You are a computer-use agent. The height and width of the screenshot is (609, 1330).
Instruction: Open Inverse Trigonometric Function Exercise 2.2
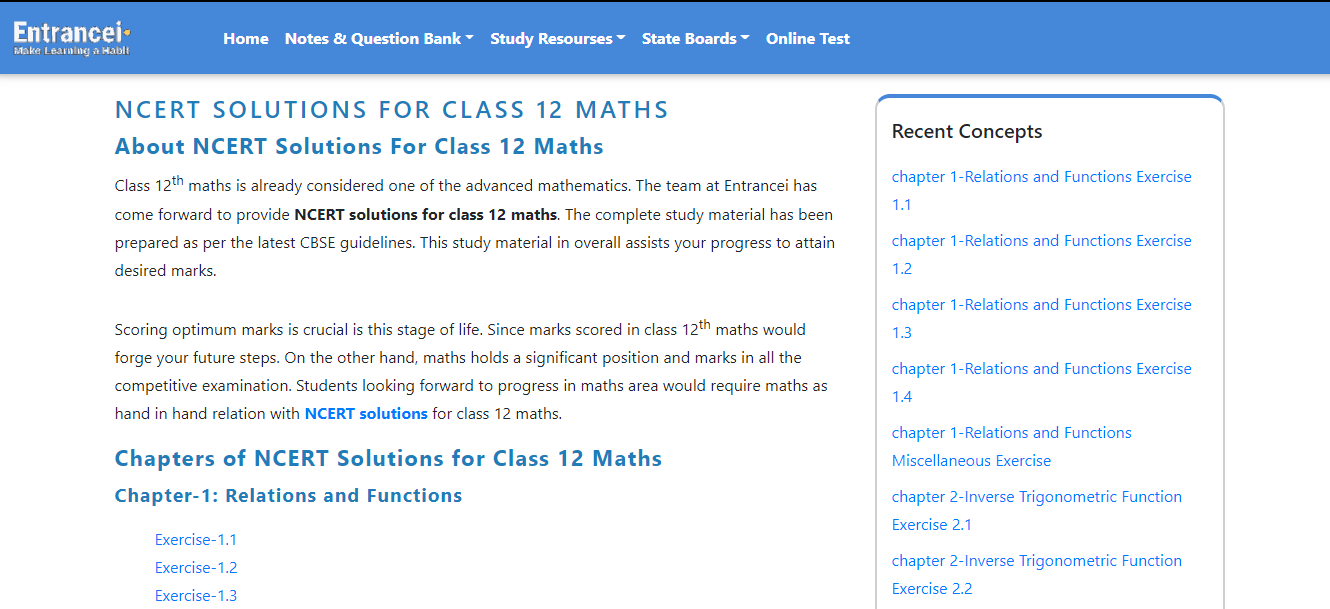pyautogui.click(x=1036, y=574)
